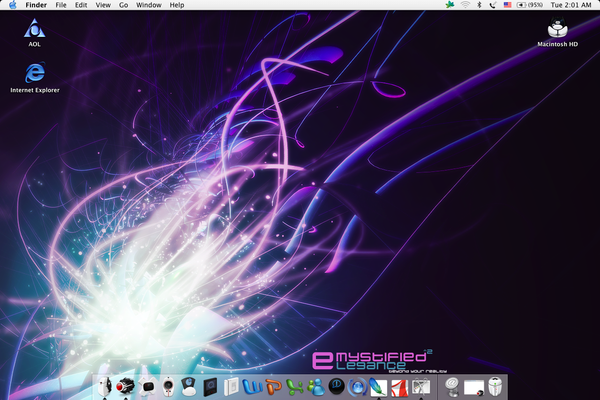Click the Bluetooth menu bar icon
This screenshot has width=600, height=400.
479,5
